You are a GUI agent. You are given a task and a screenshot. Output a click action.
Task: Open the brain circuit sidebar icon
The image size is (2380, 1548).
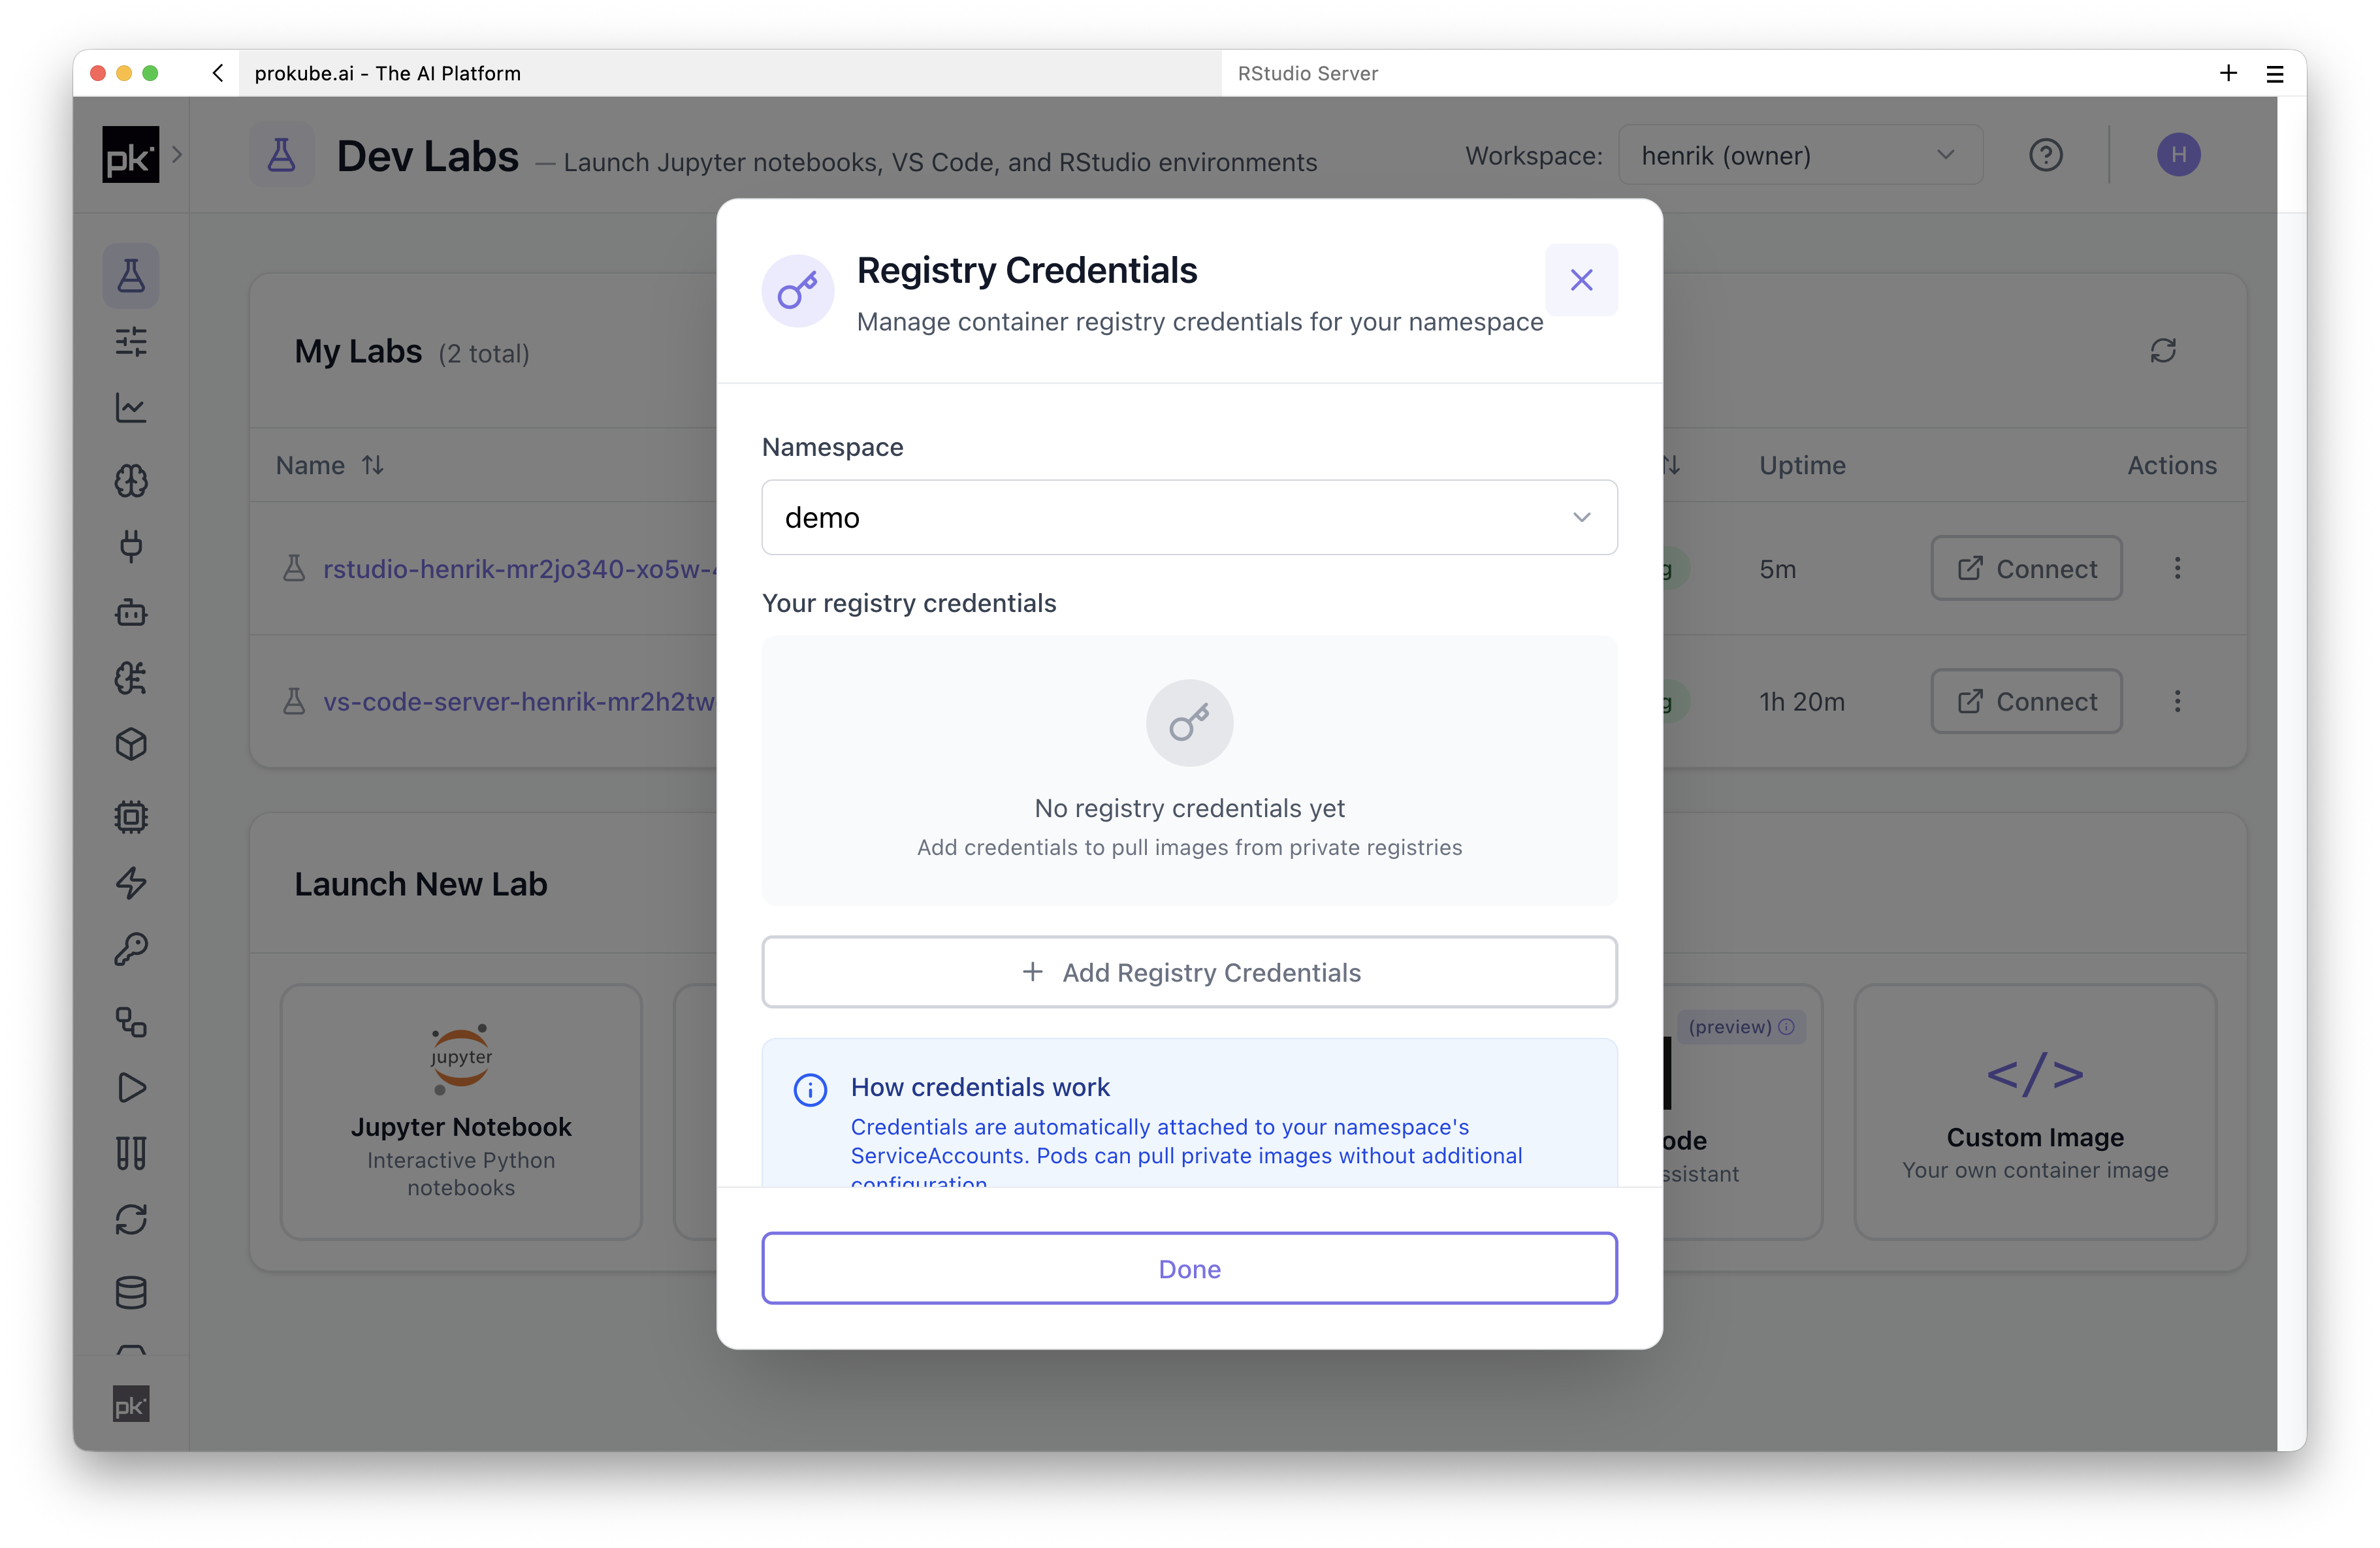[x=131, y=678]
